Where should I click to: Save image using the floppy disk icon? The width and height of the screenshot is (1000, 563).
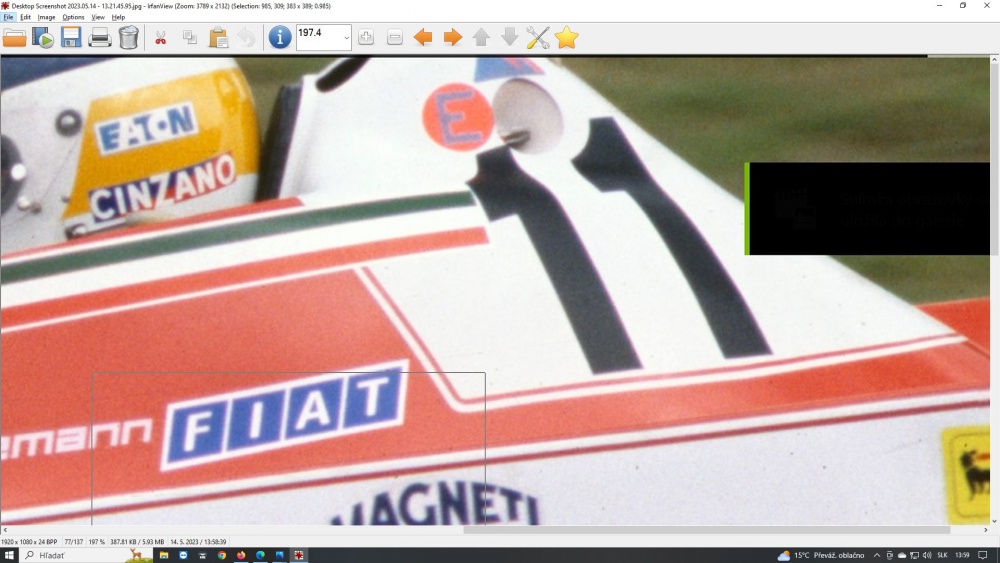[x=71, y=38]
